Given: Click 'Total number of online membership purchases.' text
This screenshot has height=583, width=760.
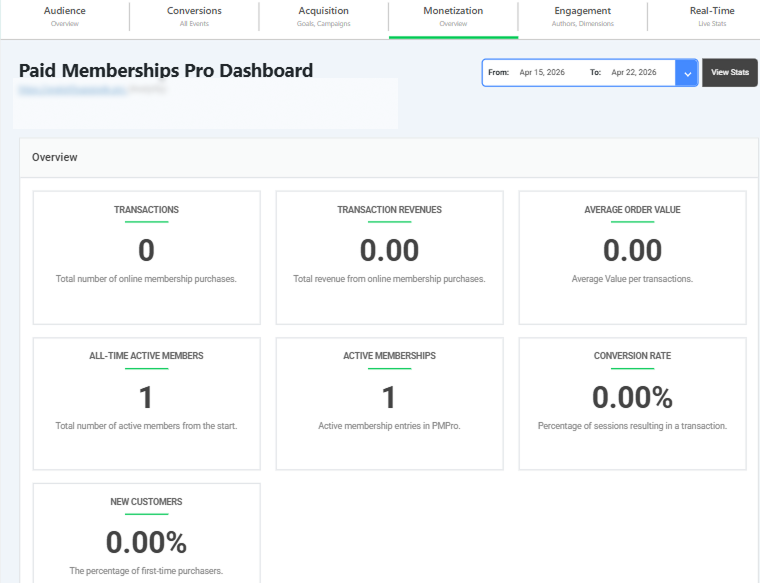Looking at the screenshot, I should click(146, 279).
